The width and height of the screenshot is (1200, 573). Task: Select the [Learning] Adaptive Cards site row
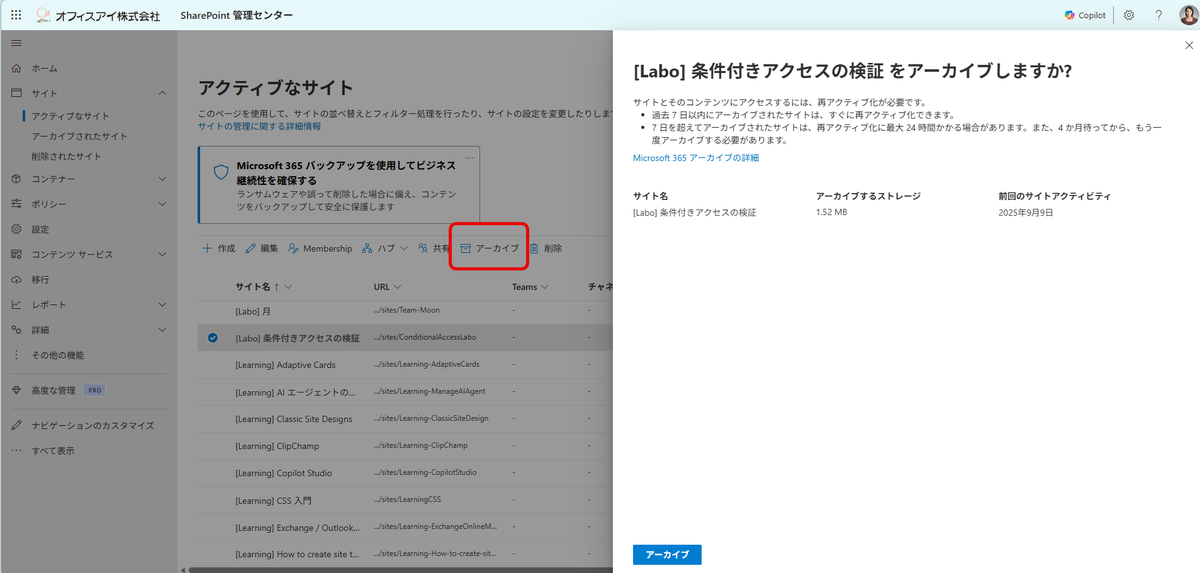pos(285,365)
